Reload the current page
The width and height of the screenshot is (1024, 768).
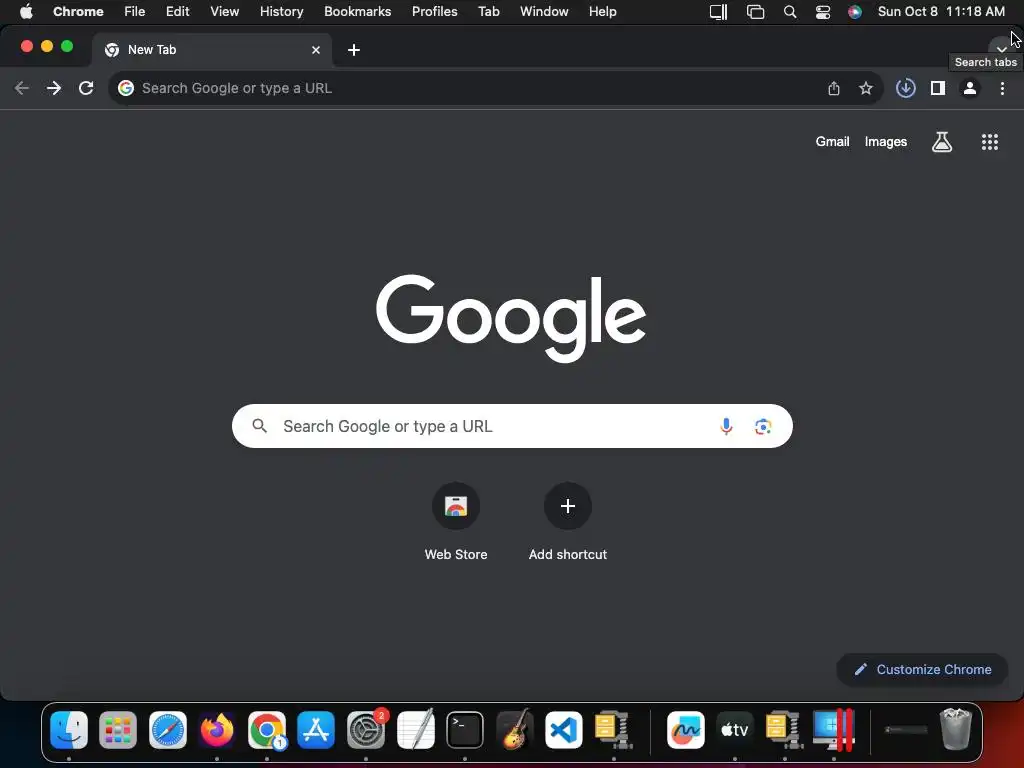(x=86, y=88)
